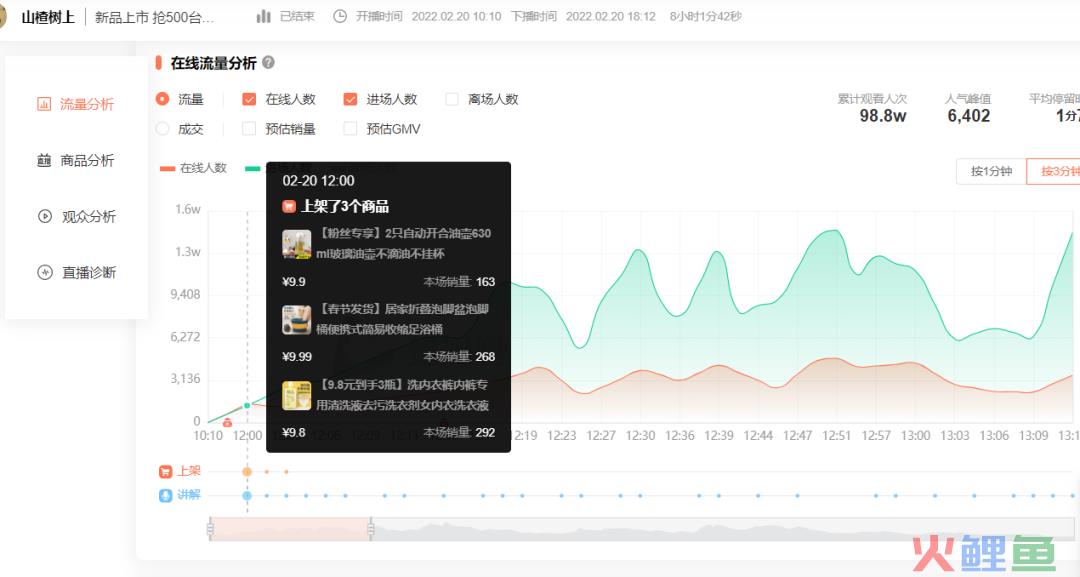Switch chart granularity to 按1分钟
Viewport: 1080px width, 577px height.
tap(991, 171)
